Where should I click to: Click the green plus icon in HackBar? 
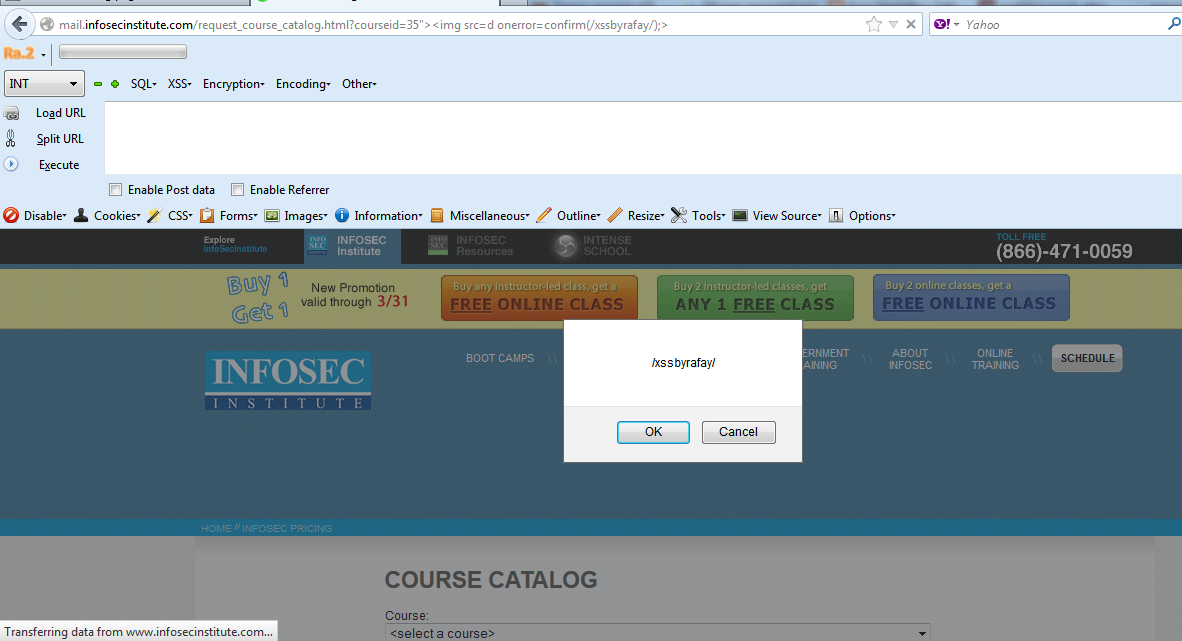[115, 85]
